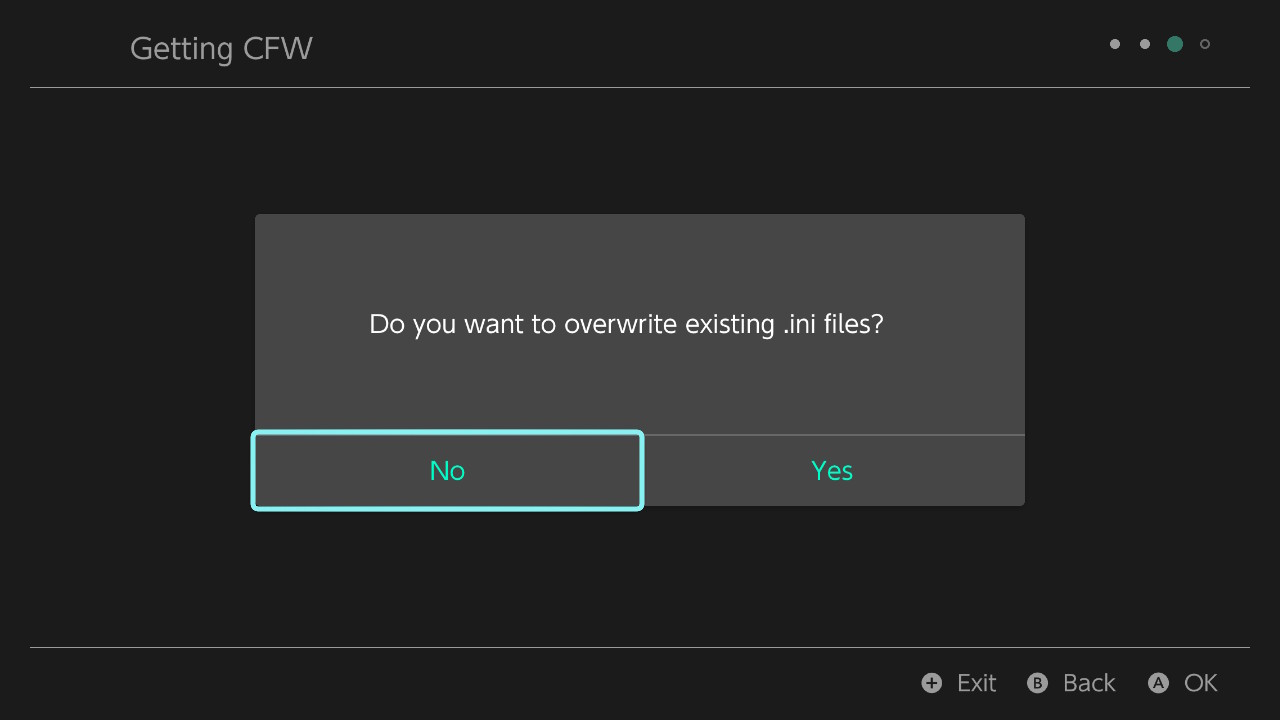Select the highlighted third progress dot
The image size is (1280, 720).
pyautogui.click(x=1175, y=44)
